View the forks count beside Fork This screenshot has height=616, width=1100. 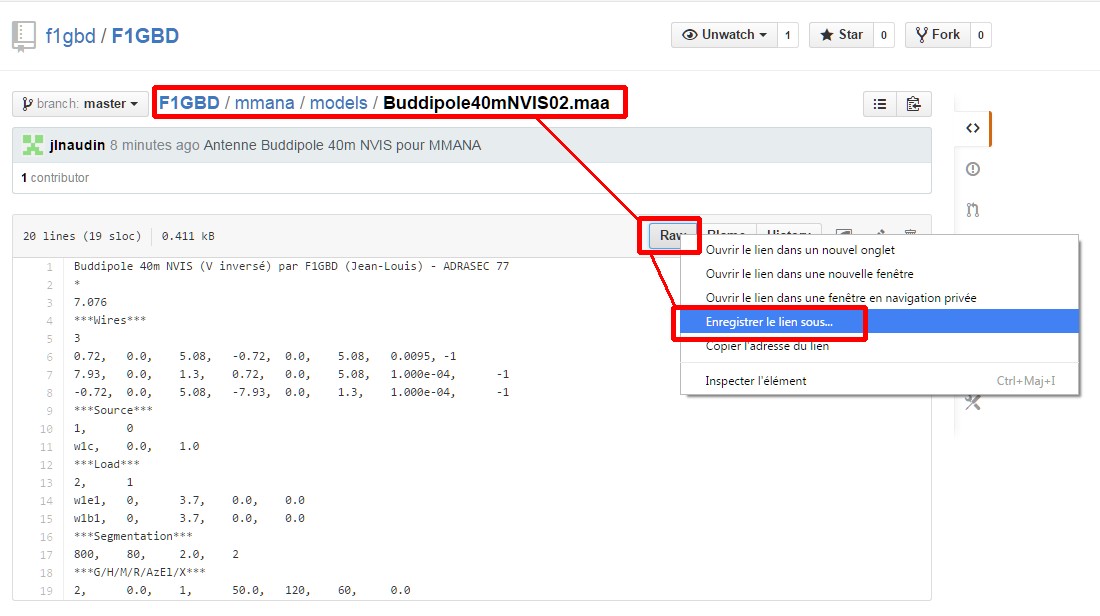981,34
